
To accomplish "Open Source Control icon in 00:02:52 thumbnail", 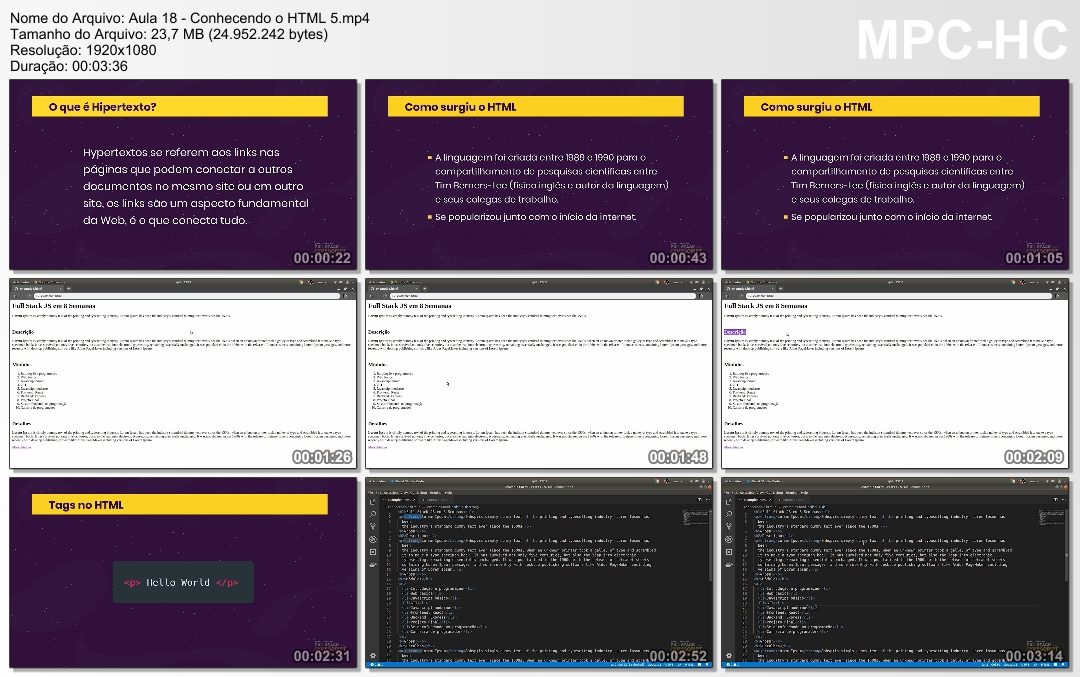I will tap(373, 526).
